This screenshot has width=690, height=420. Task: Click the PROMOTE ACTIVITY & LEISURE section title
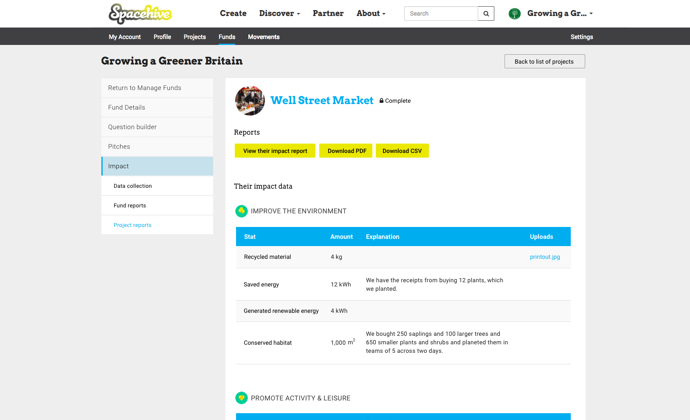[x=301, y=398]
